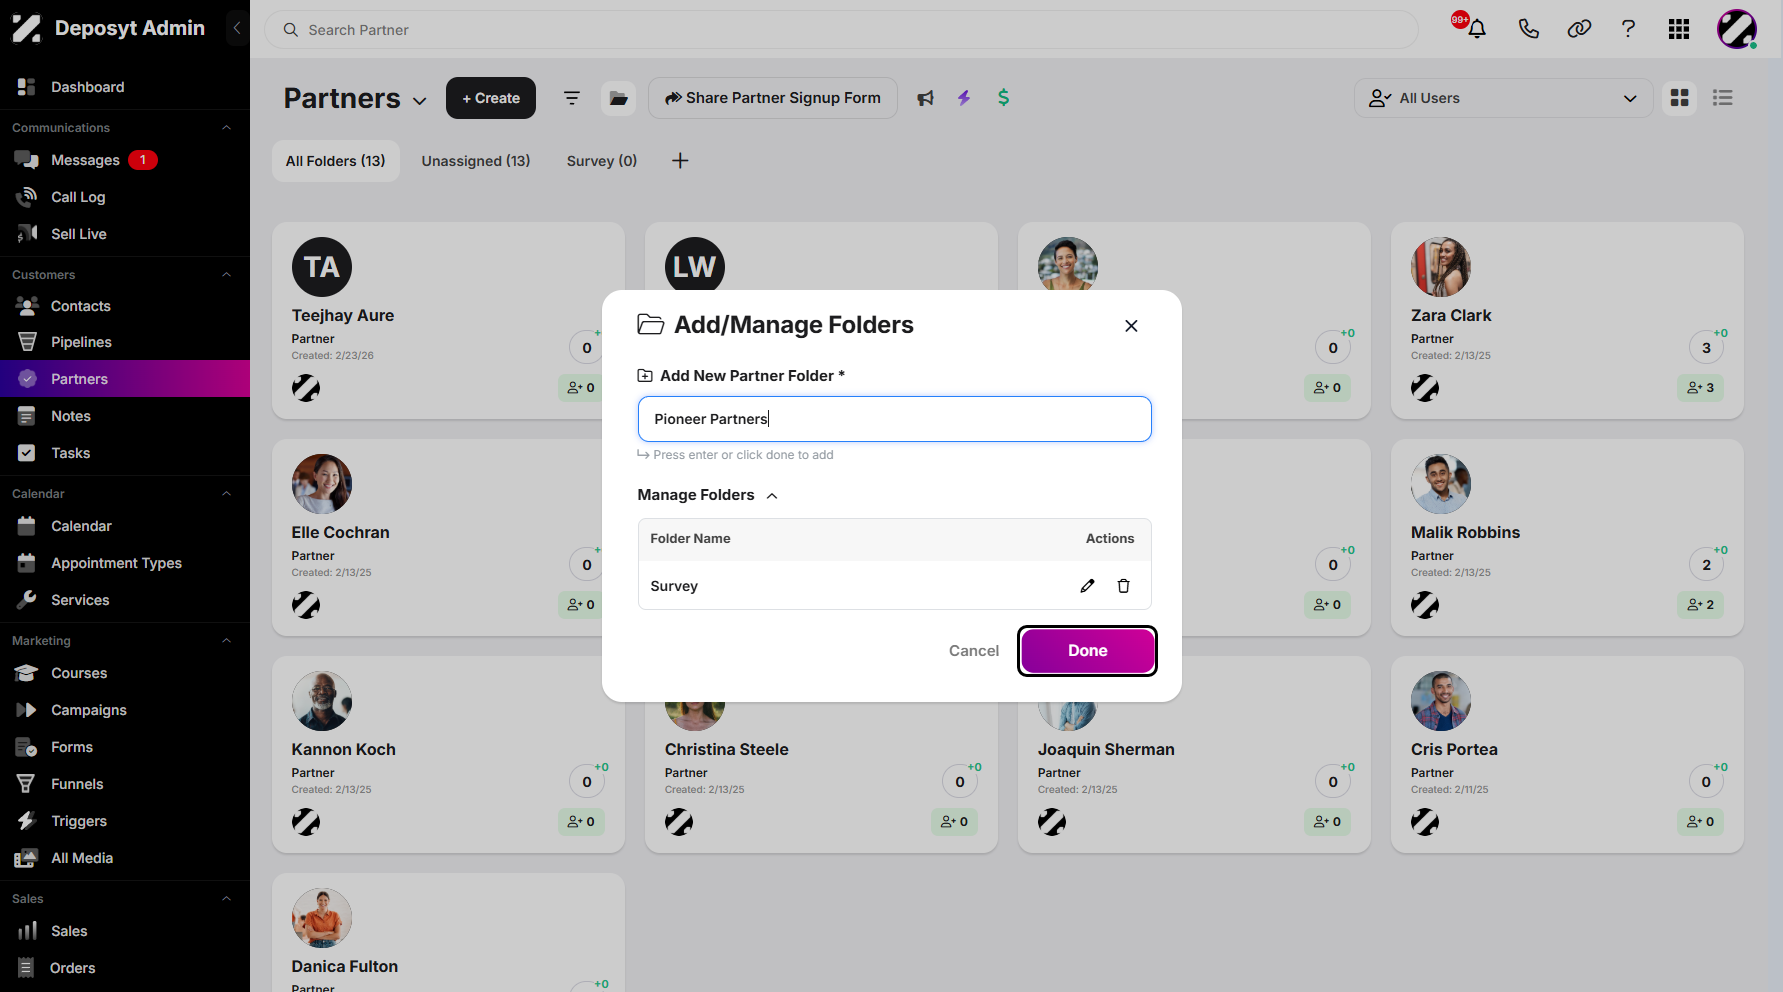The height and width of the screenshot is (992, 1783).
Task: Open the All Users dropdown
Action: click(x=1503, y=98)
